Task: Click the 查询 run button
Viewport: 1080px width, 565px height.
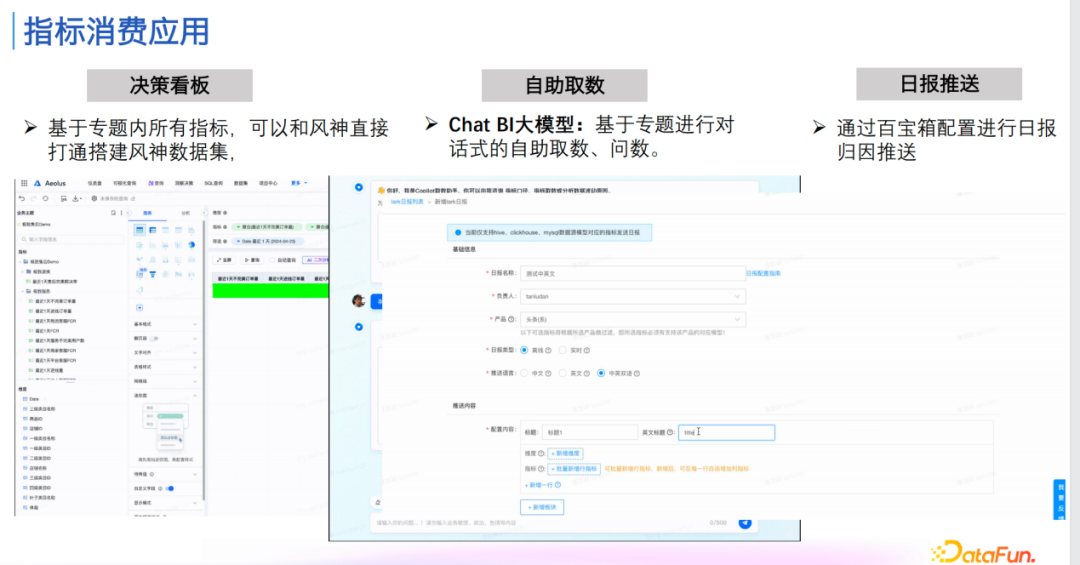Action: (x=252, y=260)
